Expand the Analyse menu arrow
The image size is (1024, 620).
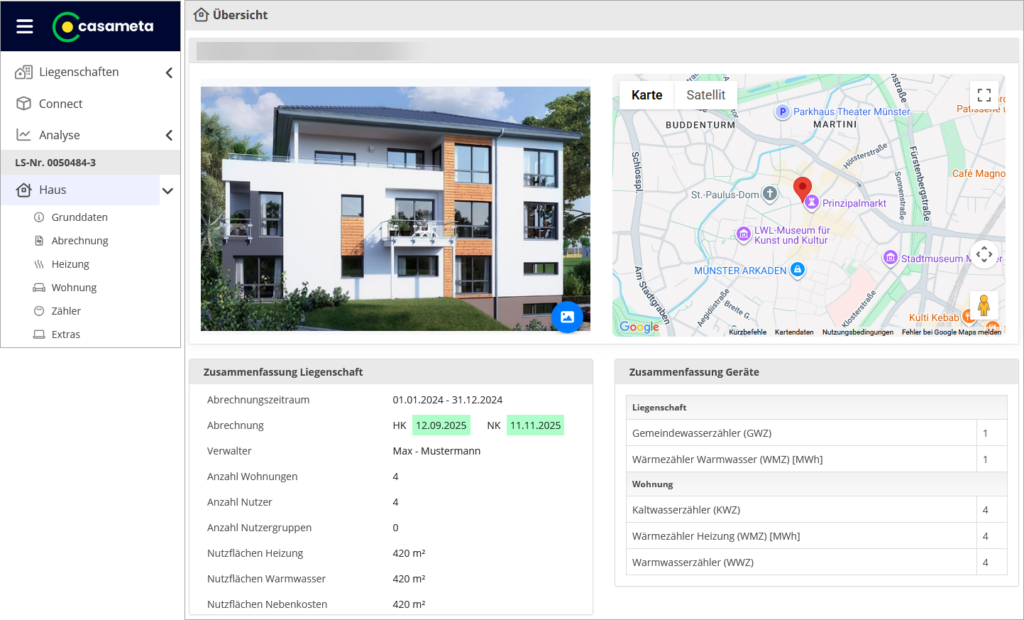tap(168, 135)
